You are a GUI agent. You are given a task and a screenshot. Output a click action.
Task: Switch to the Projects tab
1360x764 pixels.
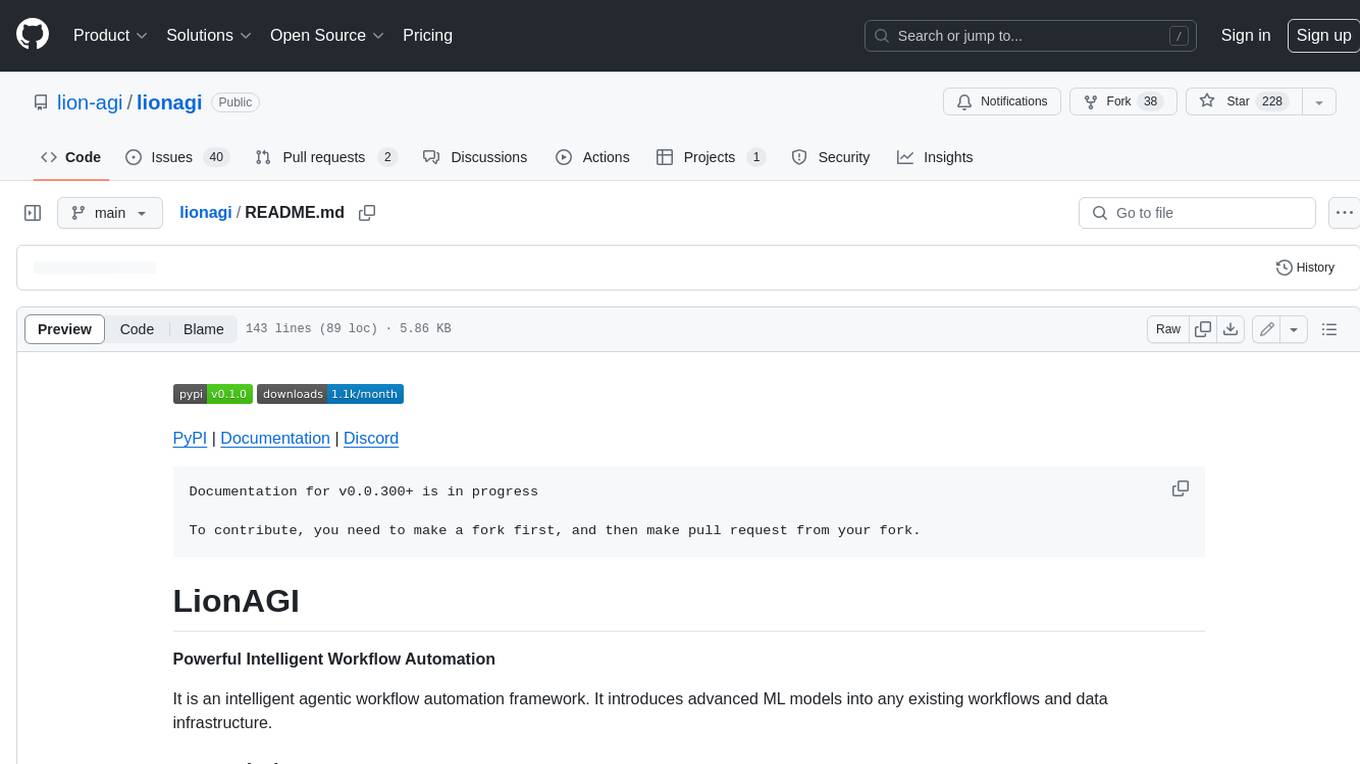pyautogui.click(x=711, y=157)
